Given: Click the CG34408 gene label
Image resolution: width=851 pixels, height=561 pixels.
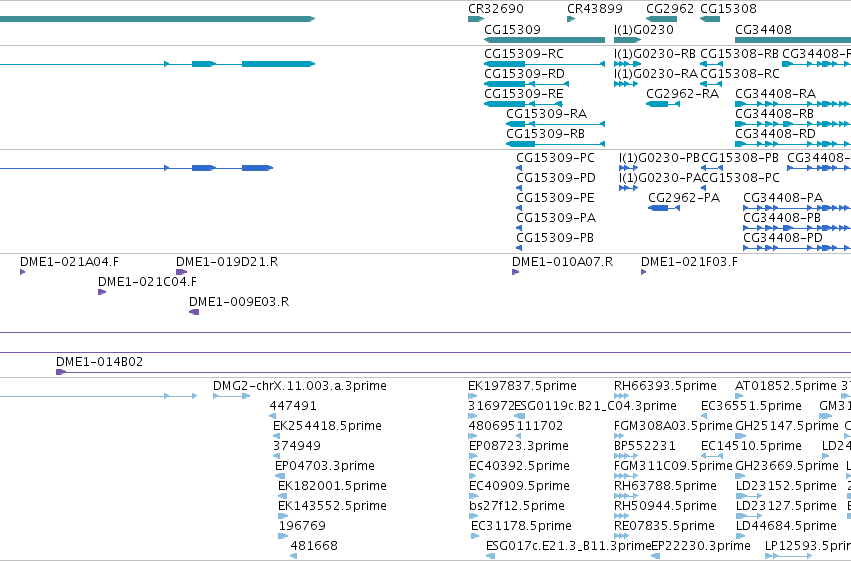Looking at the screenshot, I should 763,29.
